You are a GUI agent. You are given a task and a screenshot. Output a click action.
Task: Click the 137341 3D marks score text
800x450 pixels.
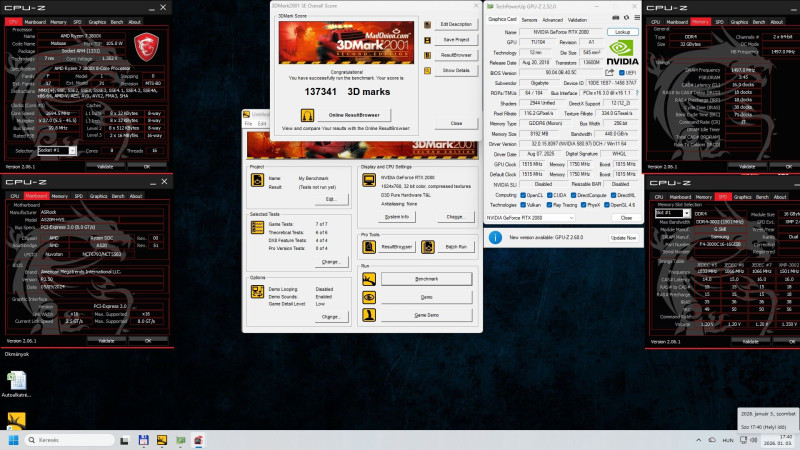click(x=347, y=92)
